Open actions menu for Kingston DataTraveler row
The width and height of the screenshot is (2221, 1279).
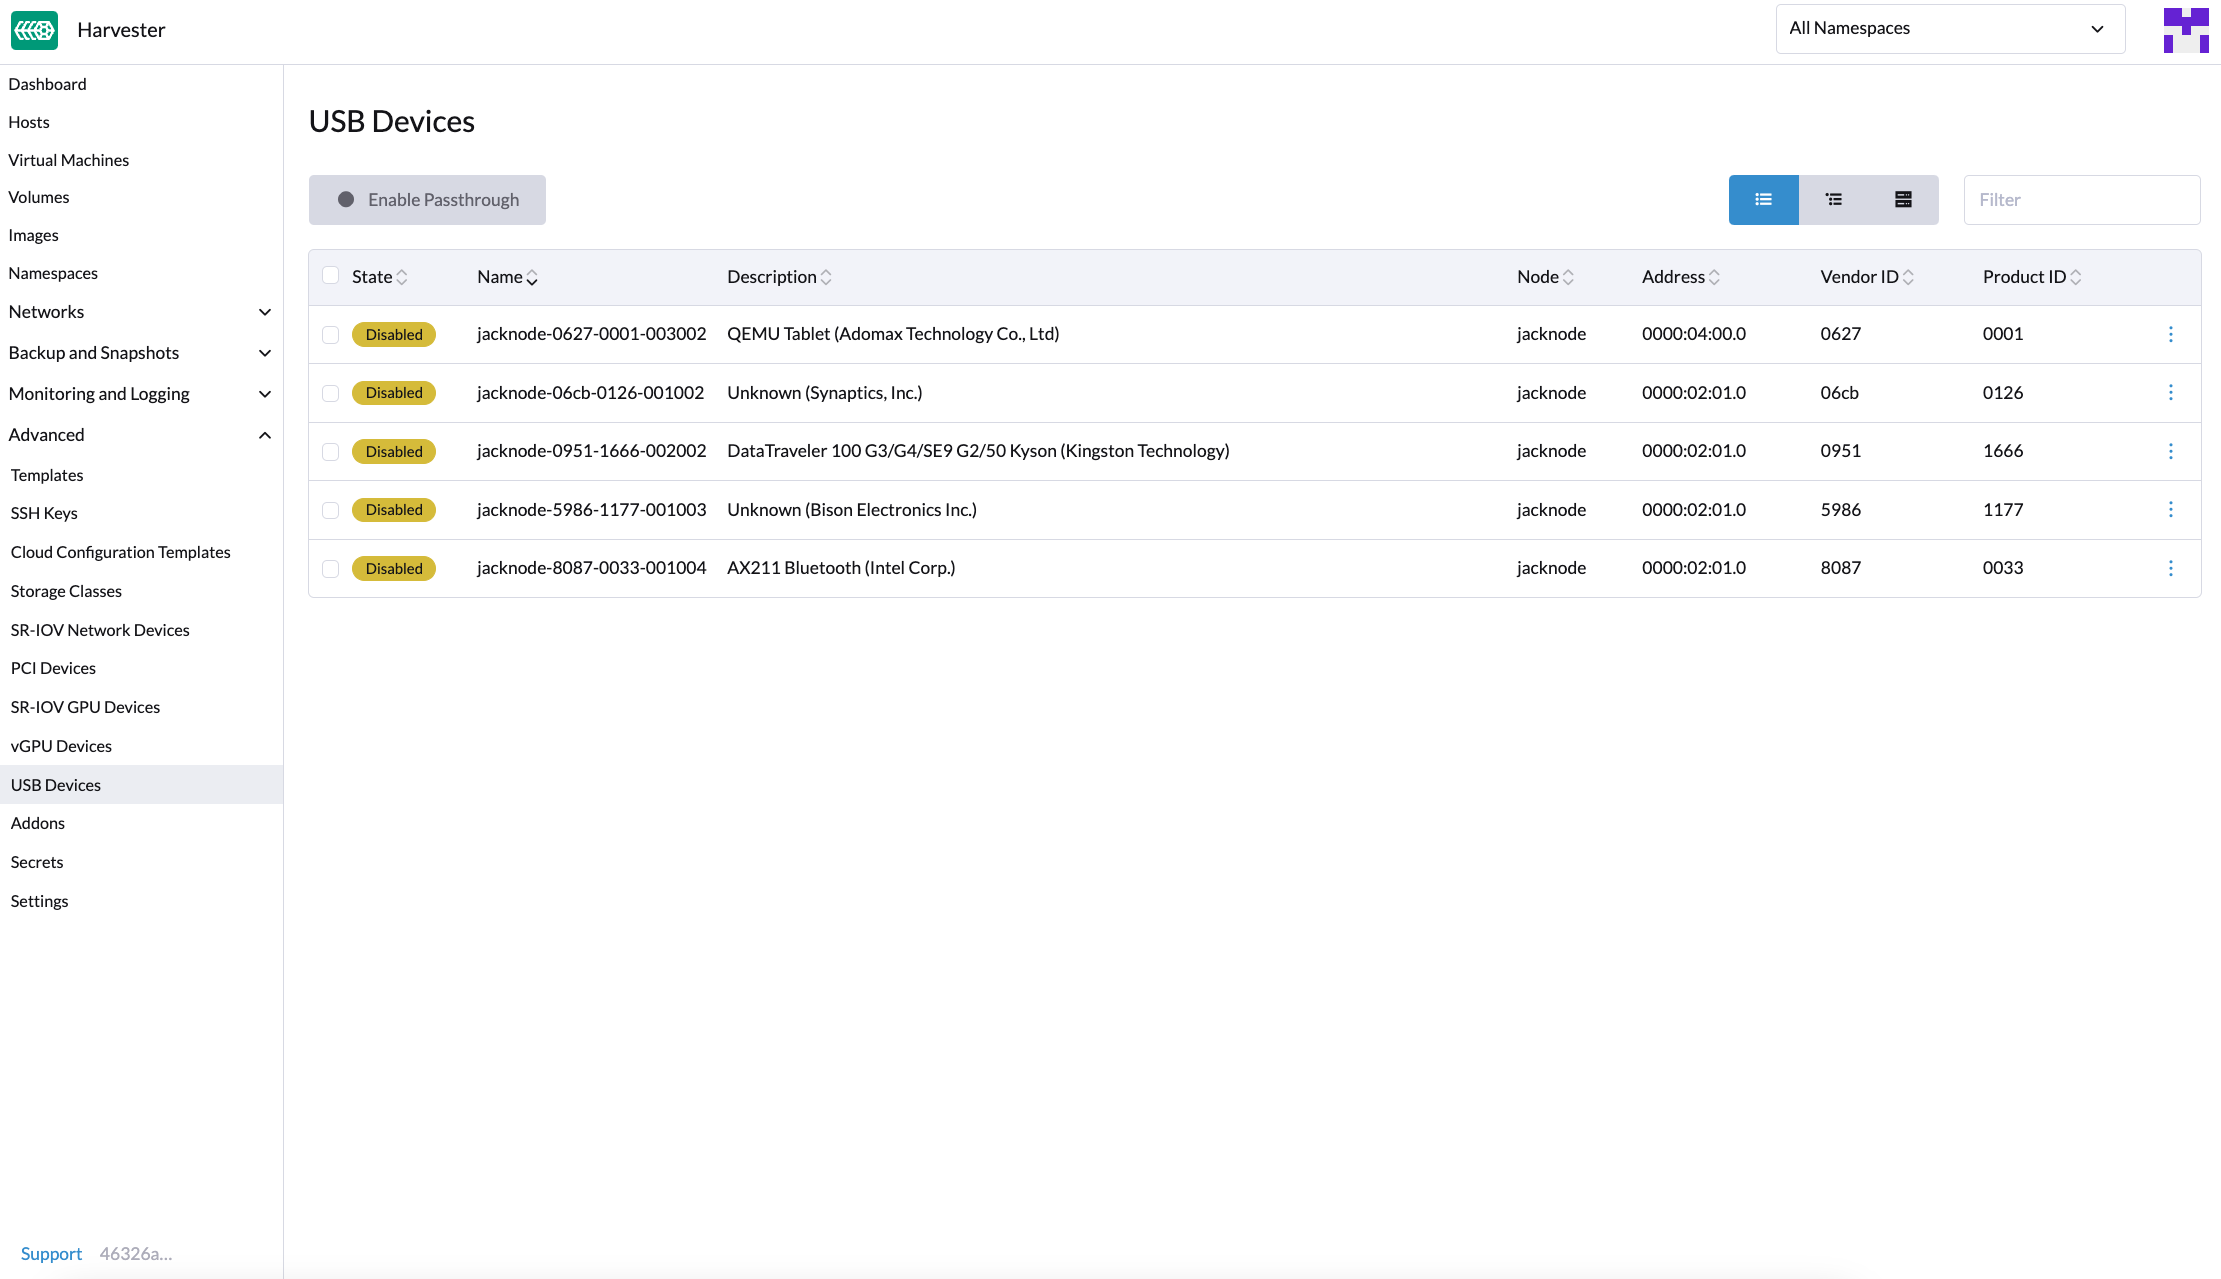point(2170,451)
